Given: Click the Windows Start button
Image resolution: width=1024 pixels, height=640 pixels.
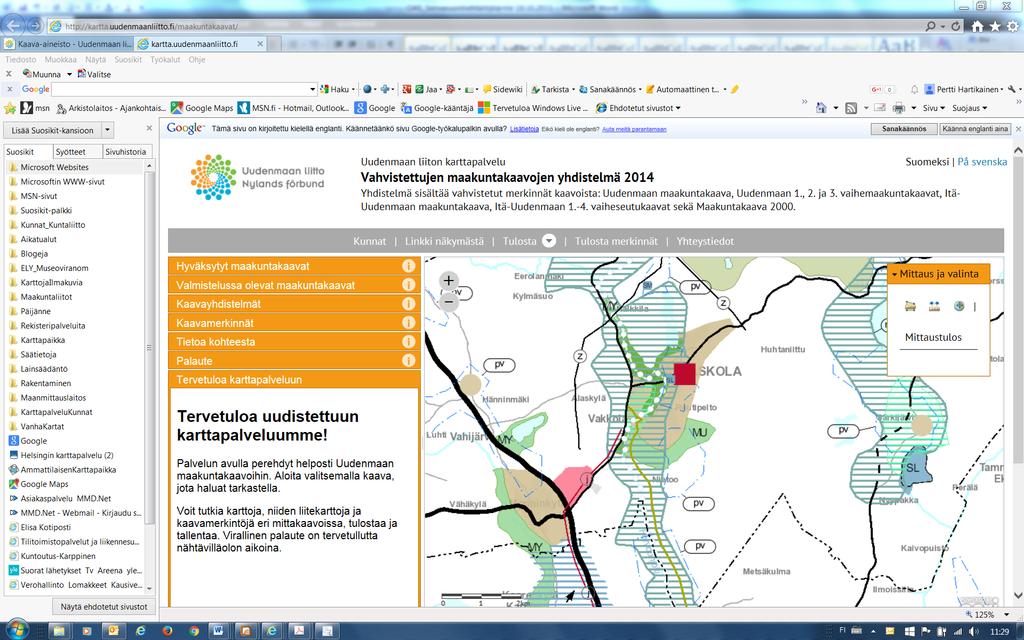Looking at the screenshot, I should (x=17, y=630).
